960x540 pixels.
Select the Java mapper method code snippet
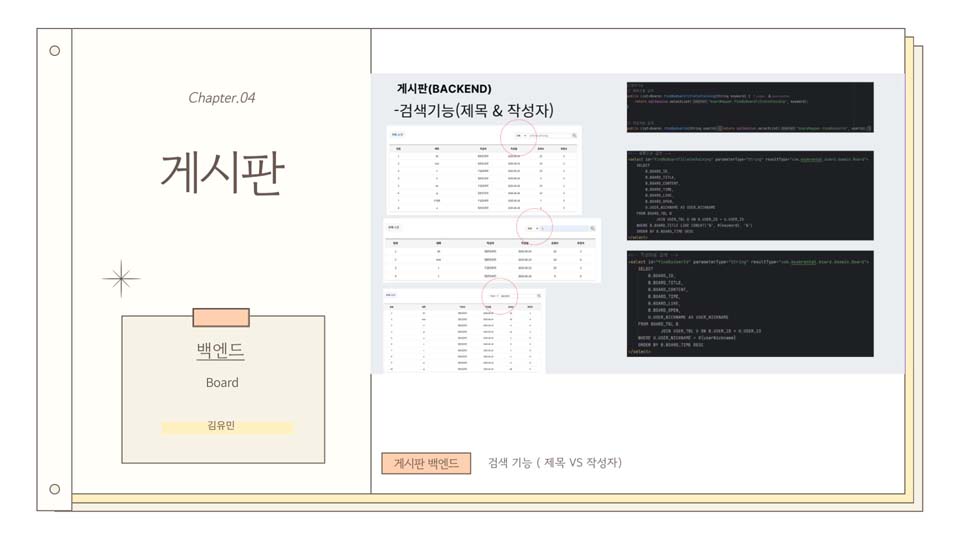[750, 107]
